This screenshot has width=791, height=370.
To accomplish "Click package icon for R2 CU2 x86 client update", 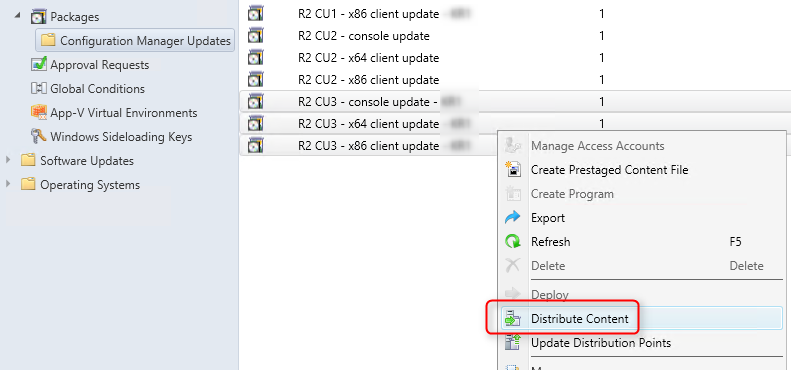I will pyautogui.click(x=256, y=79).
